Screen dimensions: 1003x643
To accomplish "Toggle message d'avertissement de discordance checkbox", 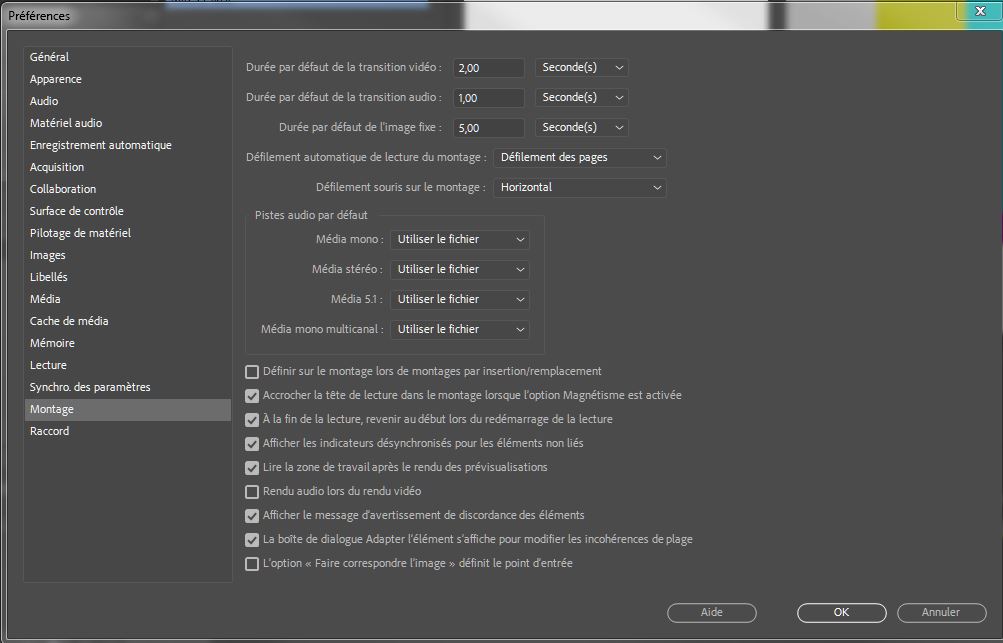I will tap(252, 516).
